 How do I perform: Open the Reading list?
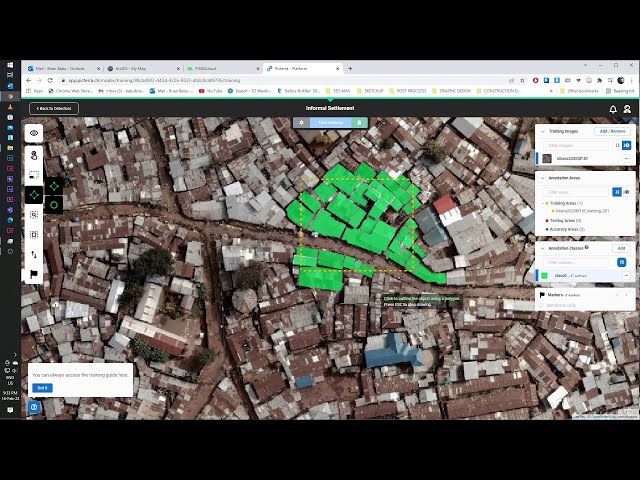(x=620, y=91)
